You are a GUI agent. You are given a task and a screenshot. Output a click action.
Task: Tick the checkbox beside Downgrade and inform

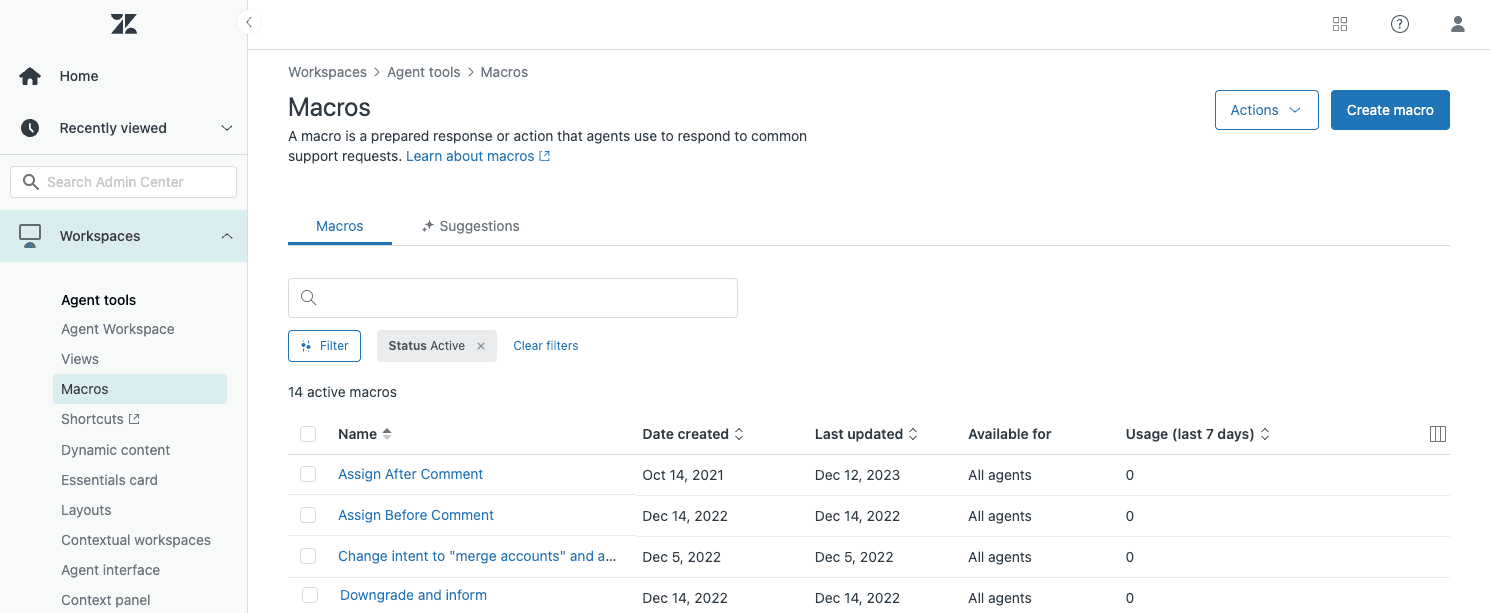tap(308, 594)
